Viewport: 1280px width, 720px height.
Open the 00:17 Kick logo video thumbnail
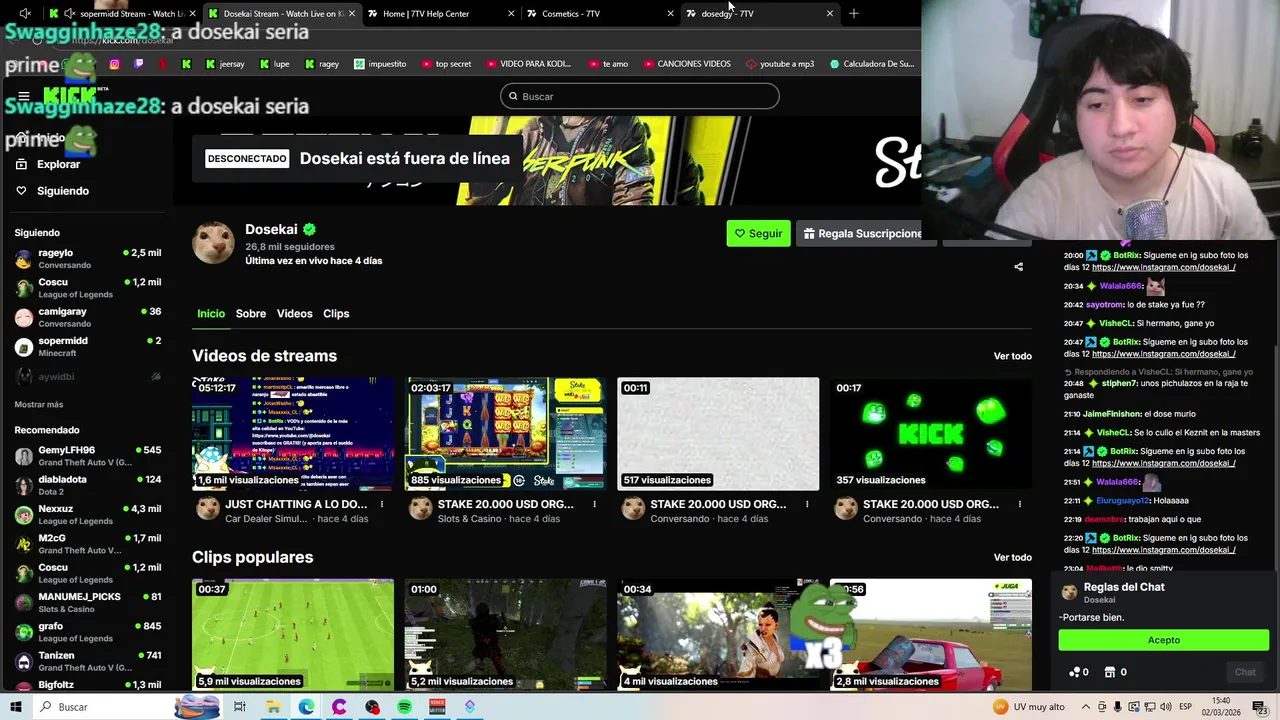pos(931,434)
